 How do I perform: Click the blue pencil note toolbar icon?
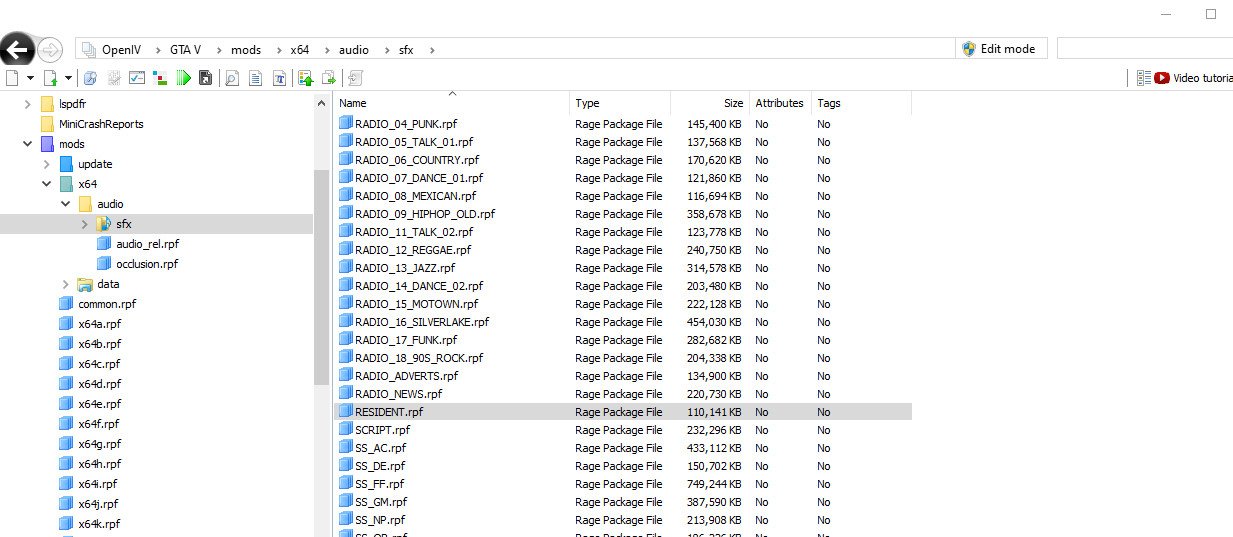click(90, 77)
